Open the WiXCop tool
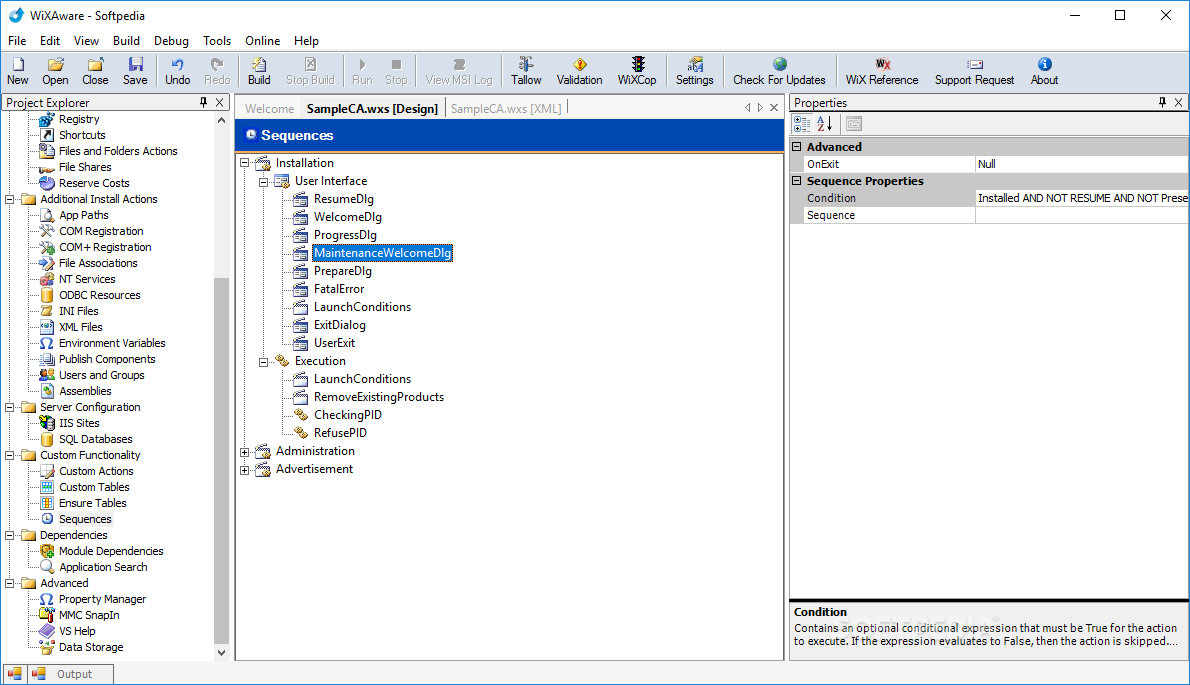Image resolution: width=1190 pixels, height=685 pixels. [x=637, y=71]
